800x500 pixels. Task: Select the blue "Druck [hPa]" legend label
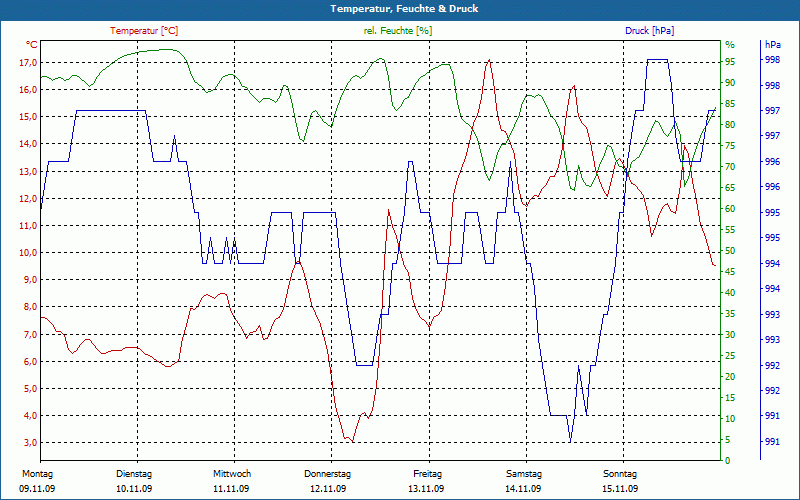(x=649, y=31)
